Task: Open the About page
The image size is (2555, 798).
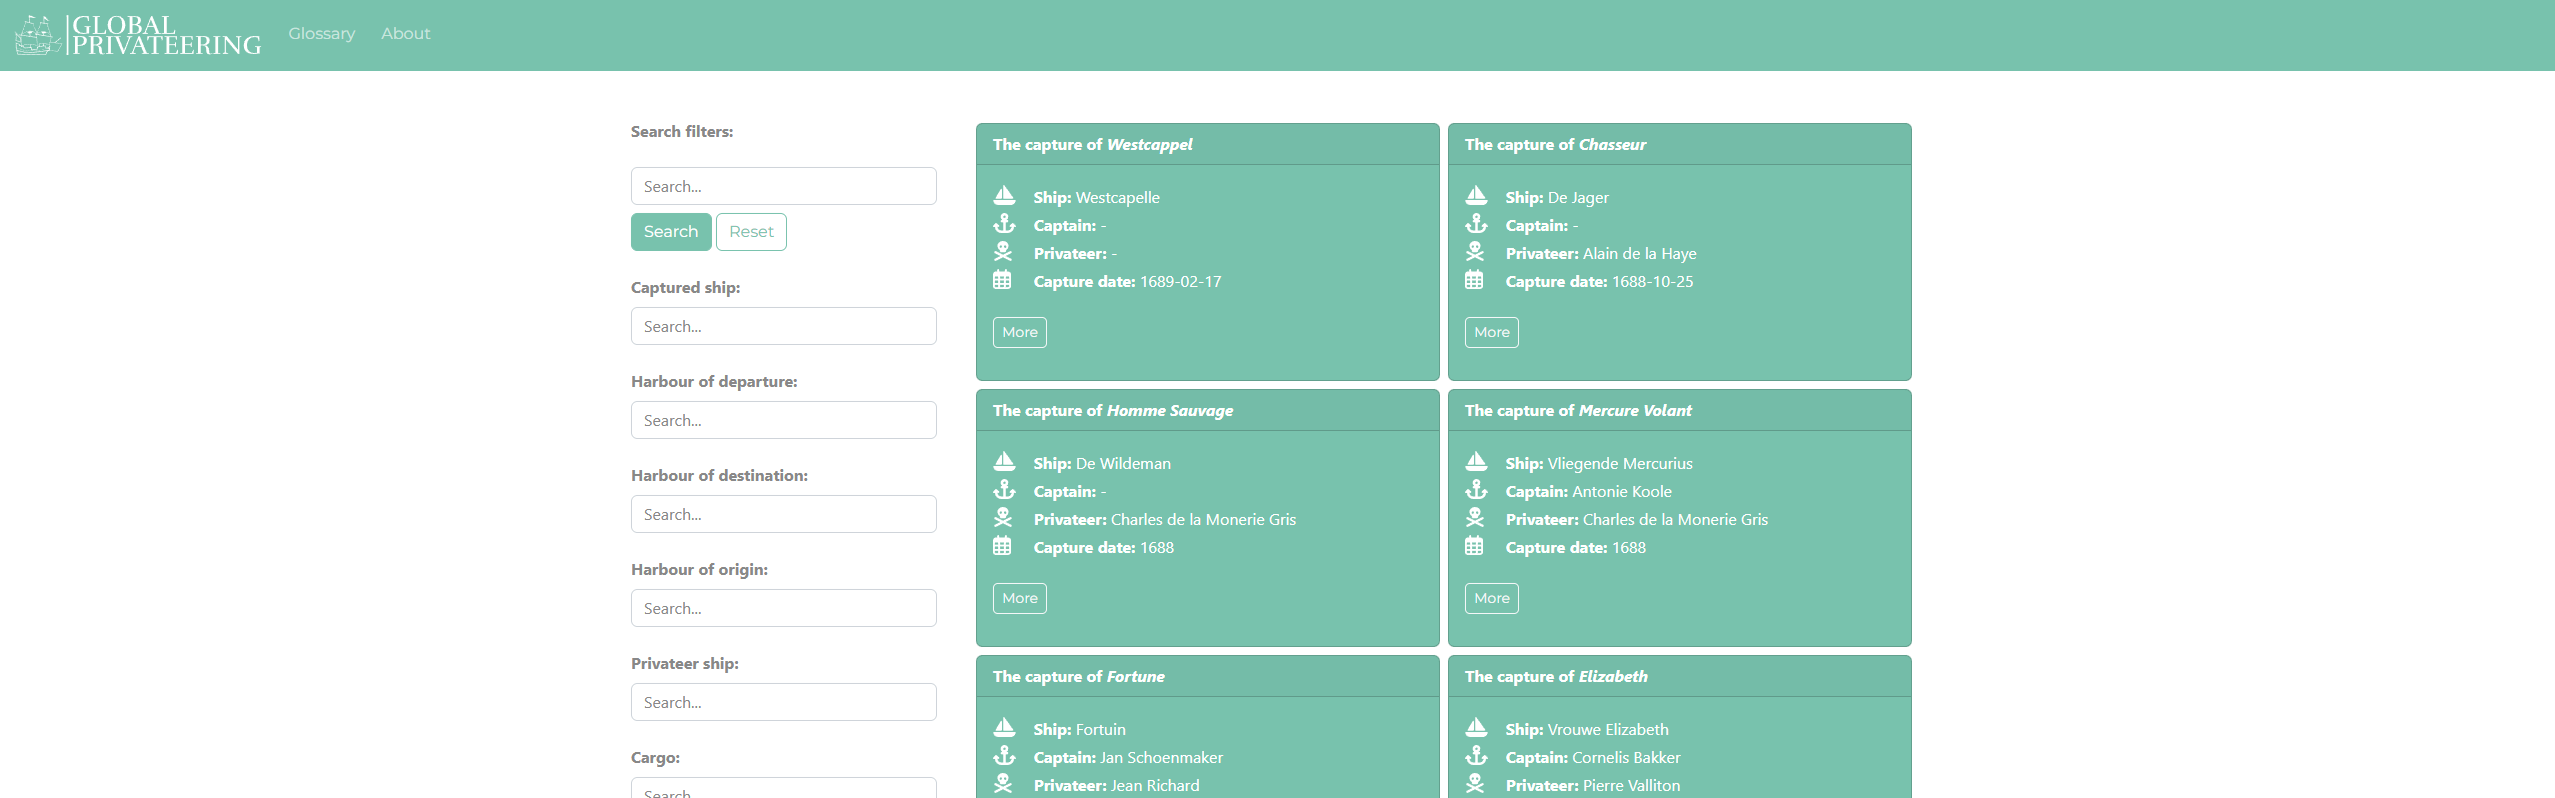Action: [405, 34]
